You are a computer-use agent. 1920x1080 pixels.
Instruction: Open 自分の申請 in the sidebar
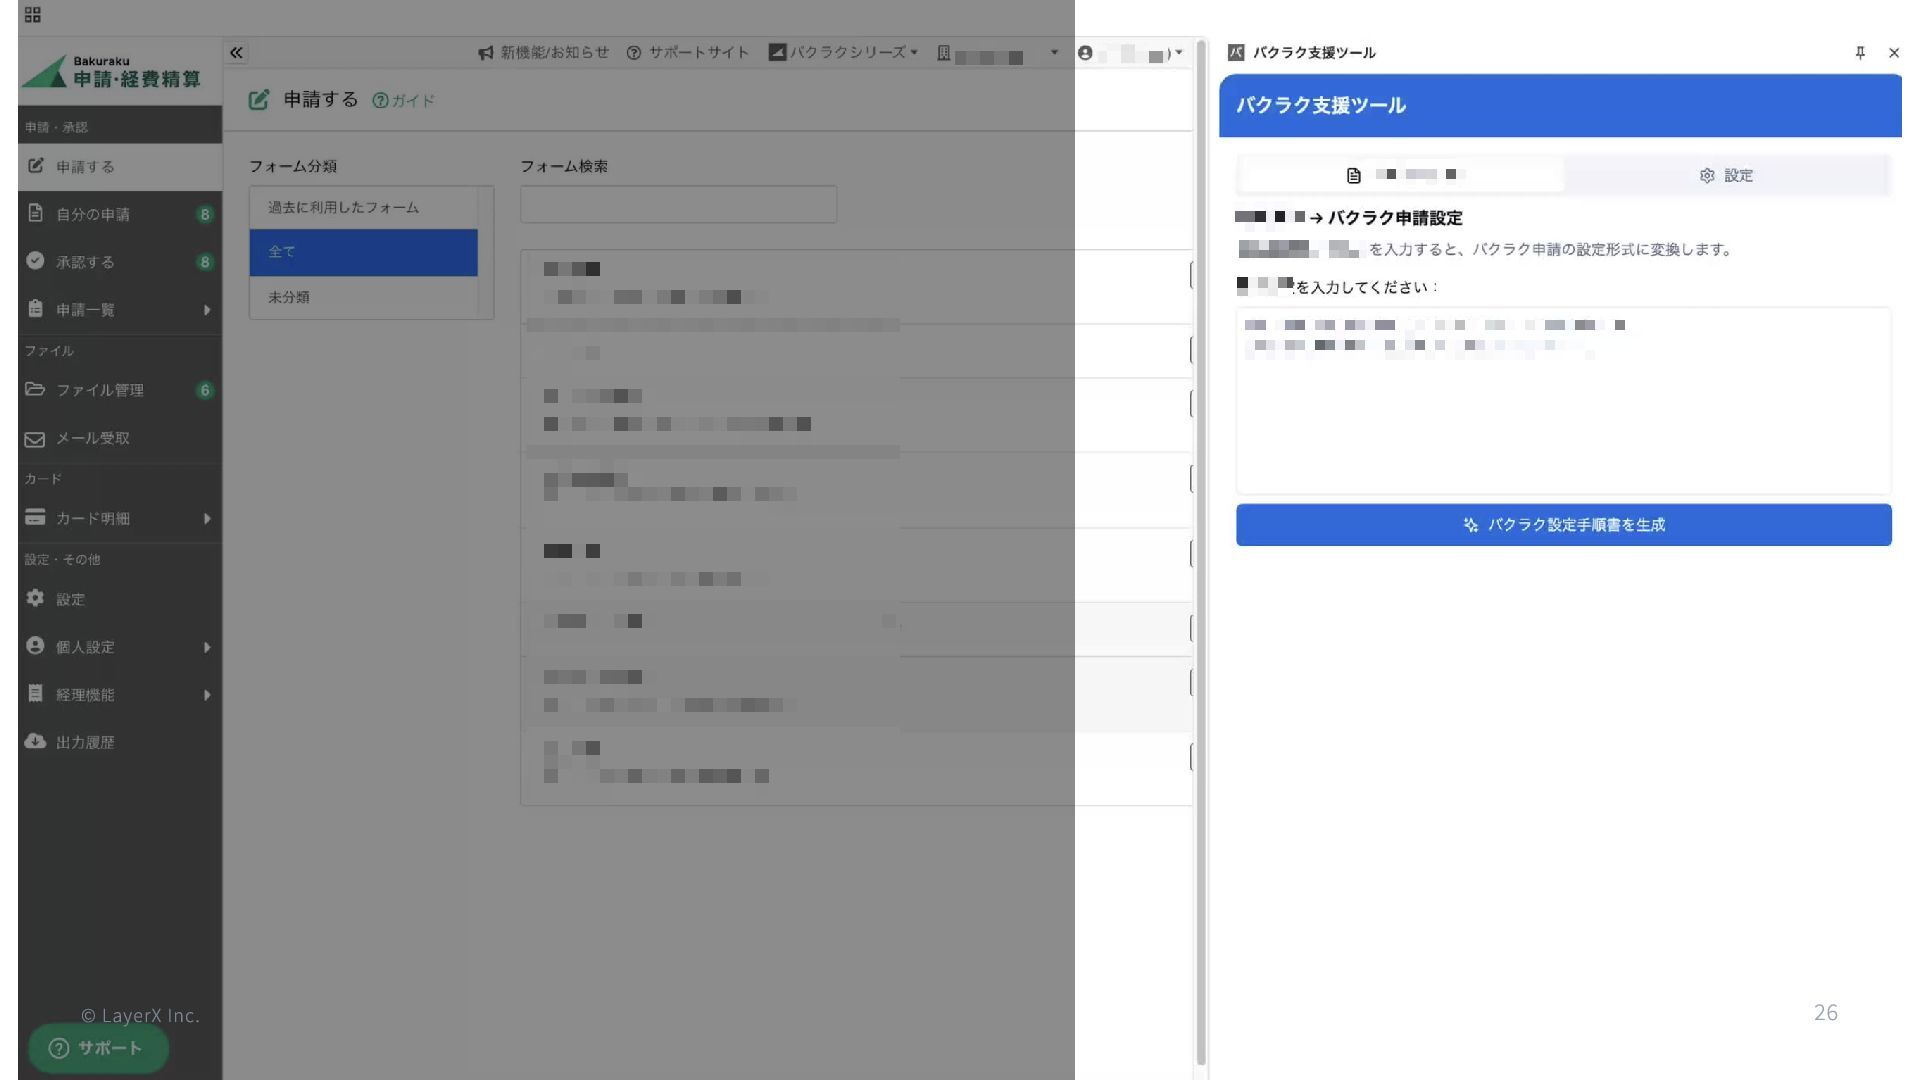pos(120,214)
